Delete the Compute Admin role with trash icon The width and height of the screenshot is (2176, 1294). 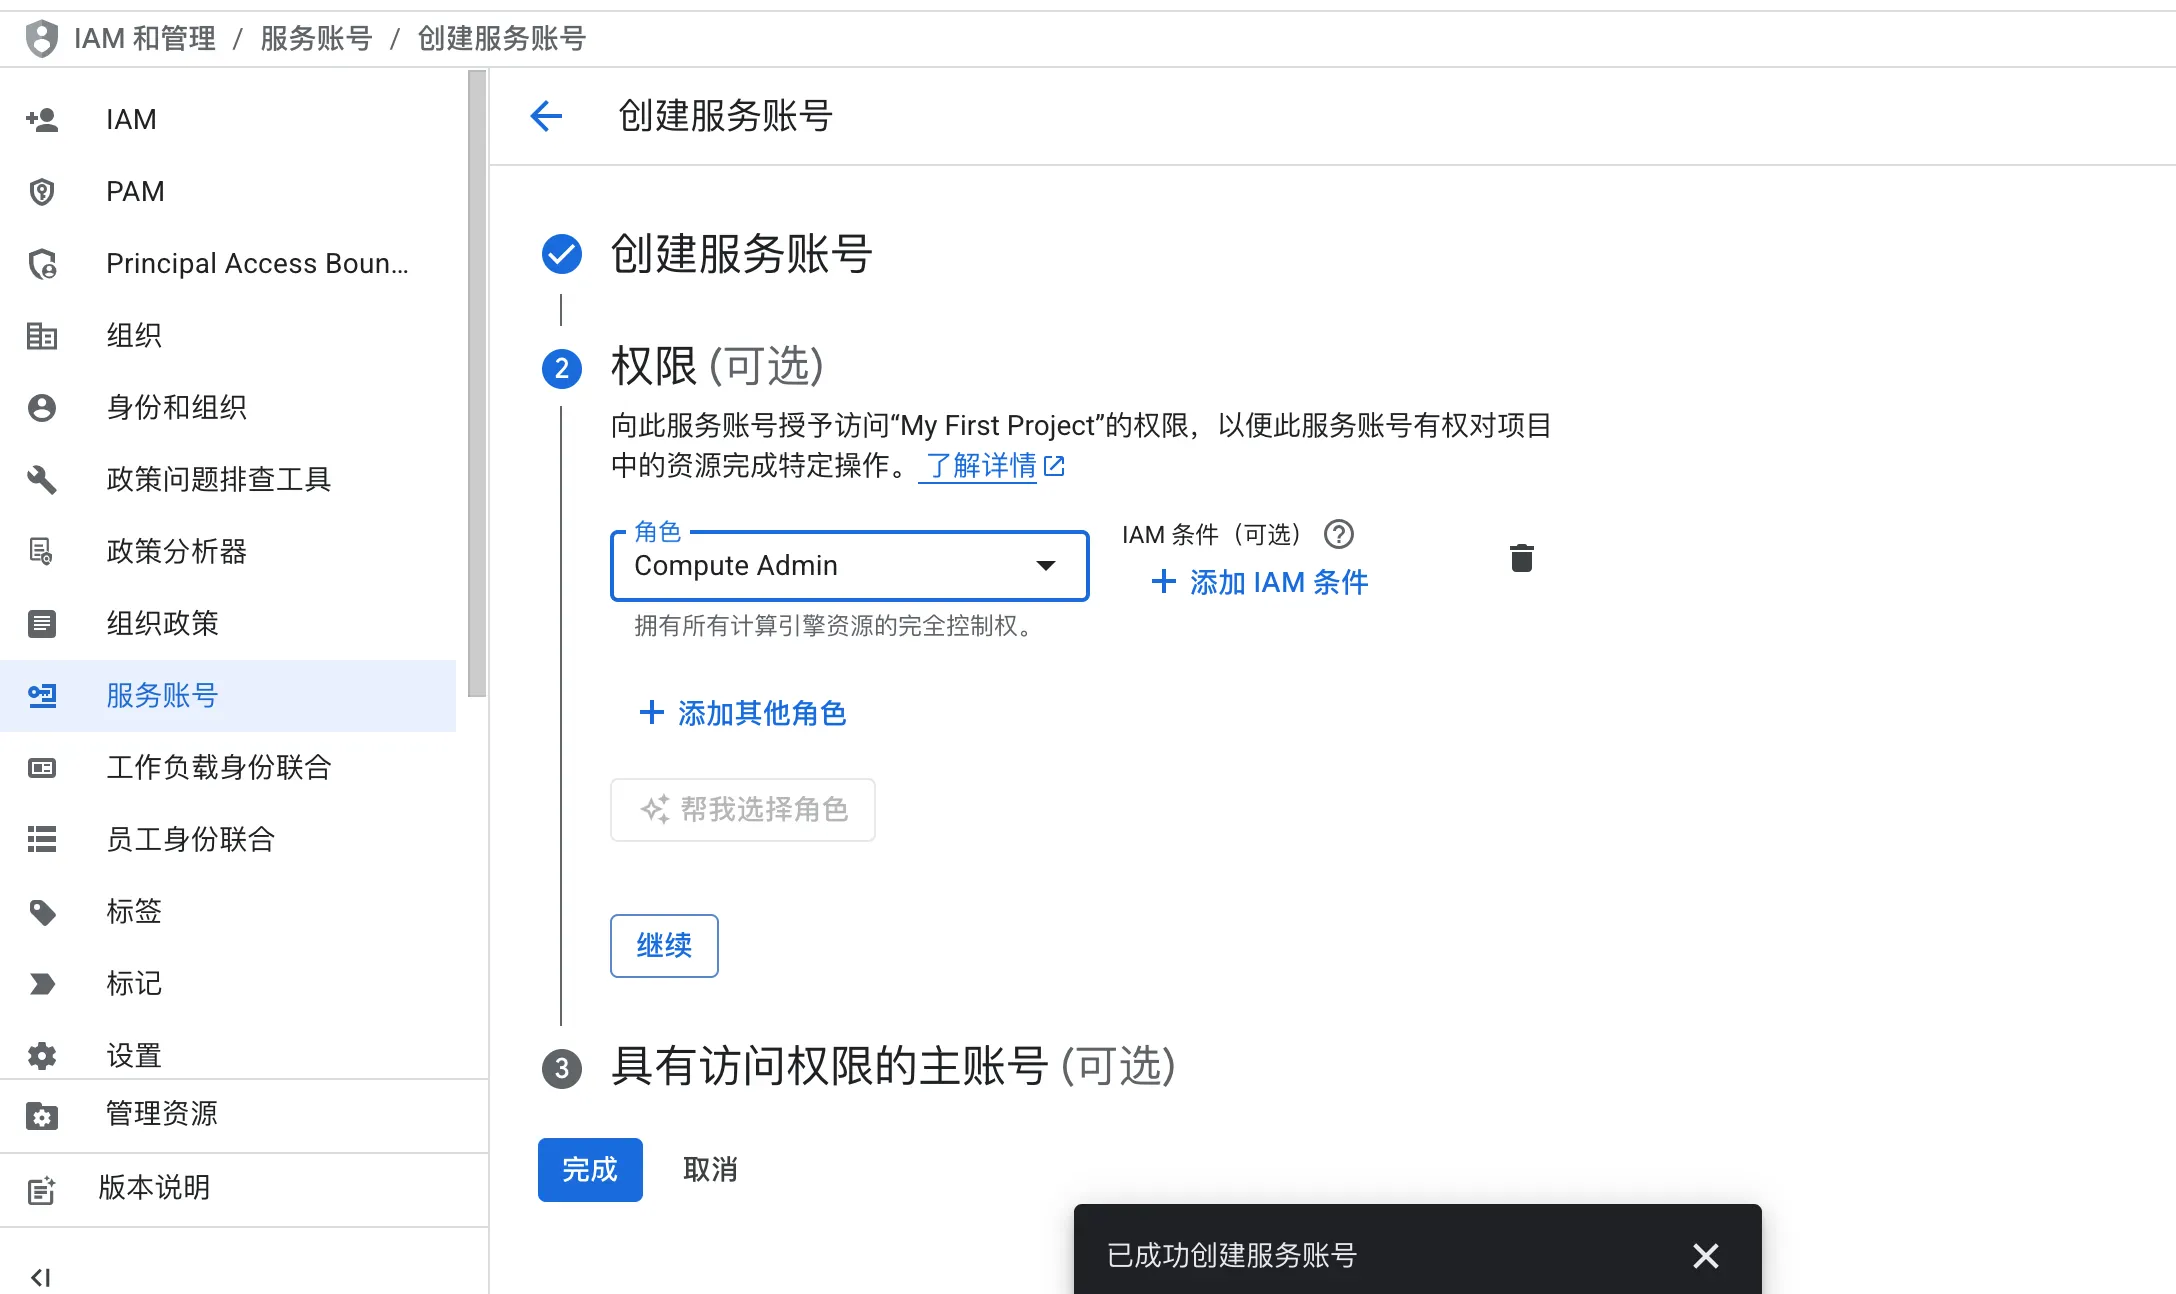tap(1521, 558)
